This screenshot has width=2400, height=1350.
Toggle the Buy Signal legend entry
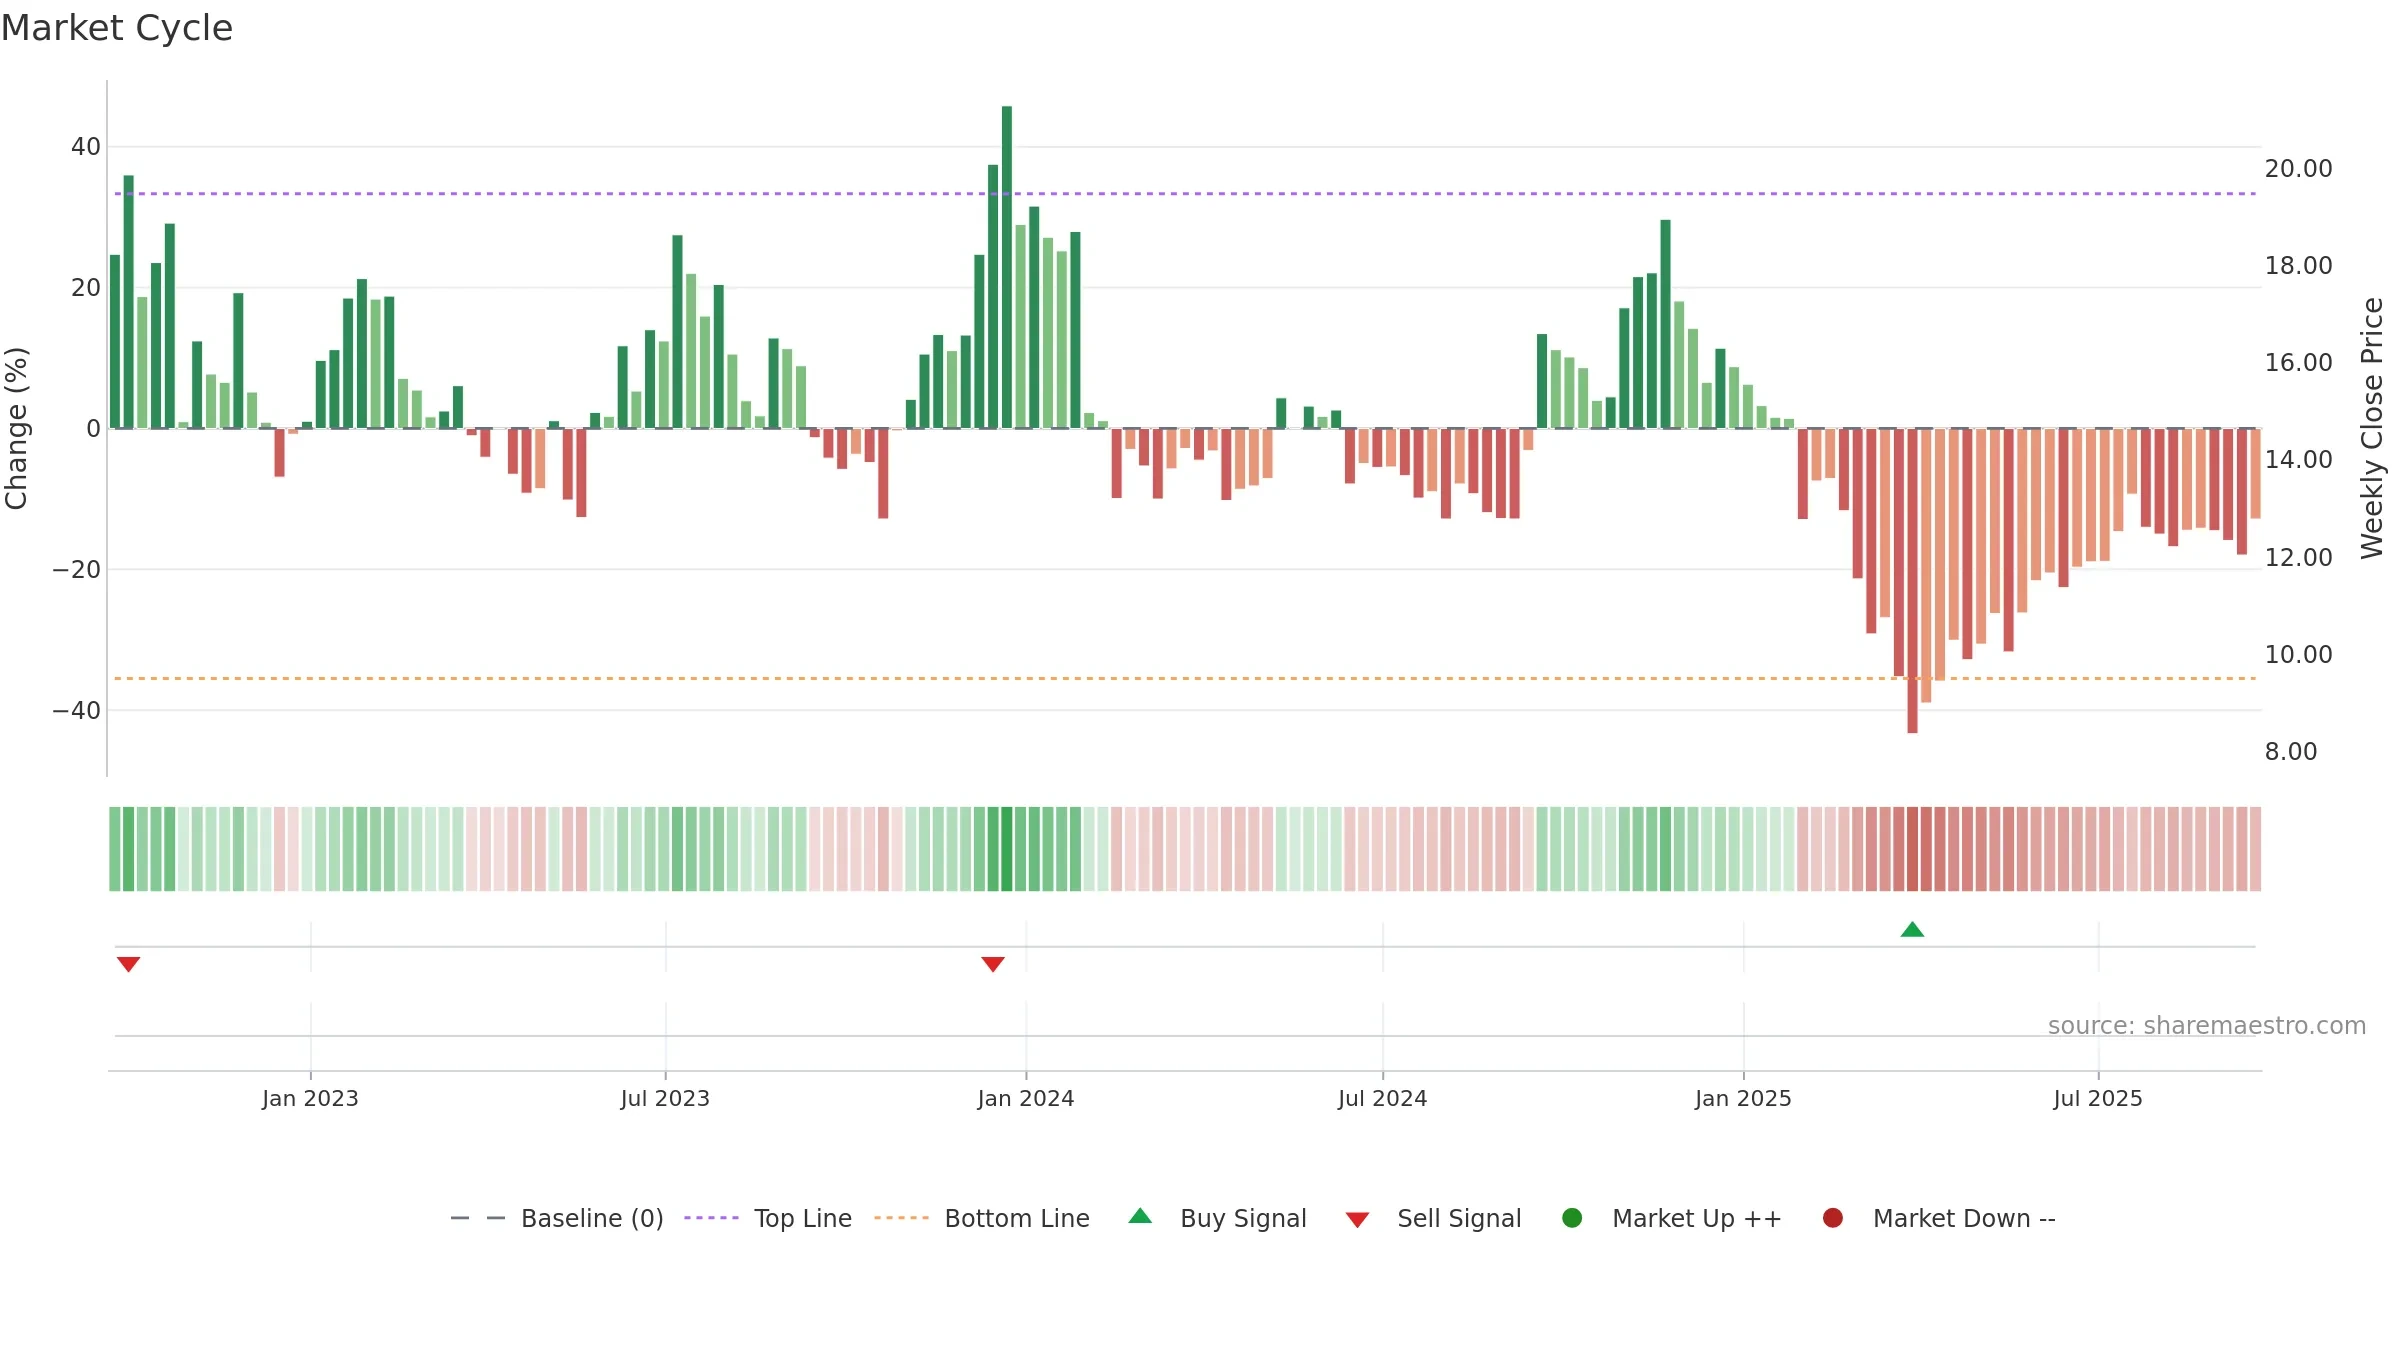click(x=1217, y=1218)
